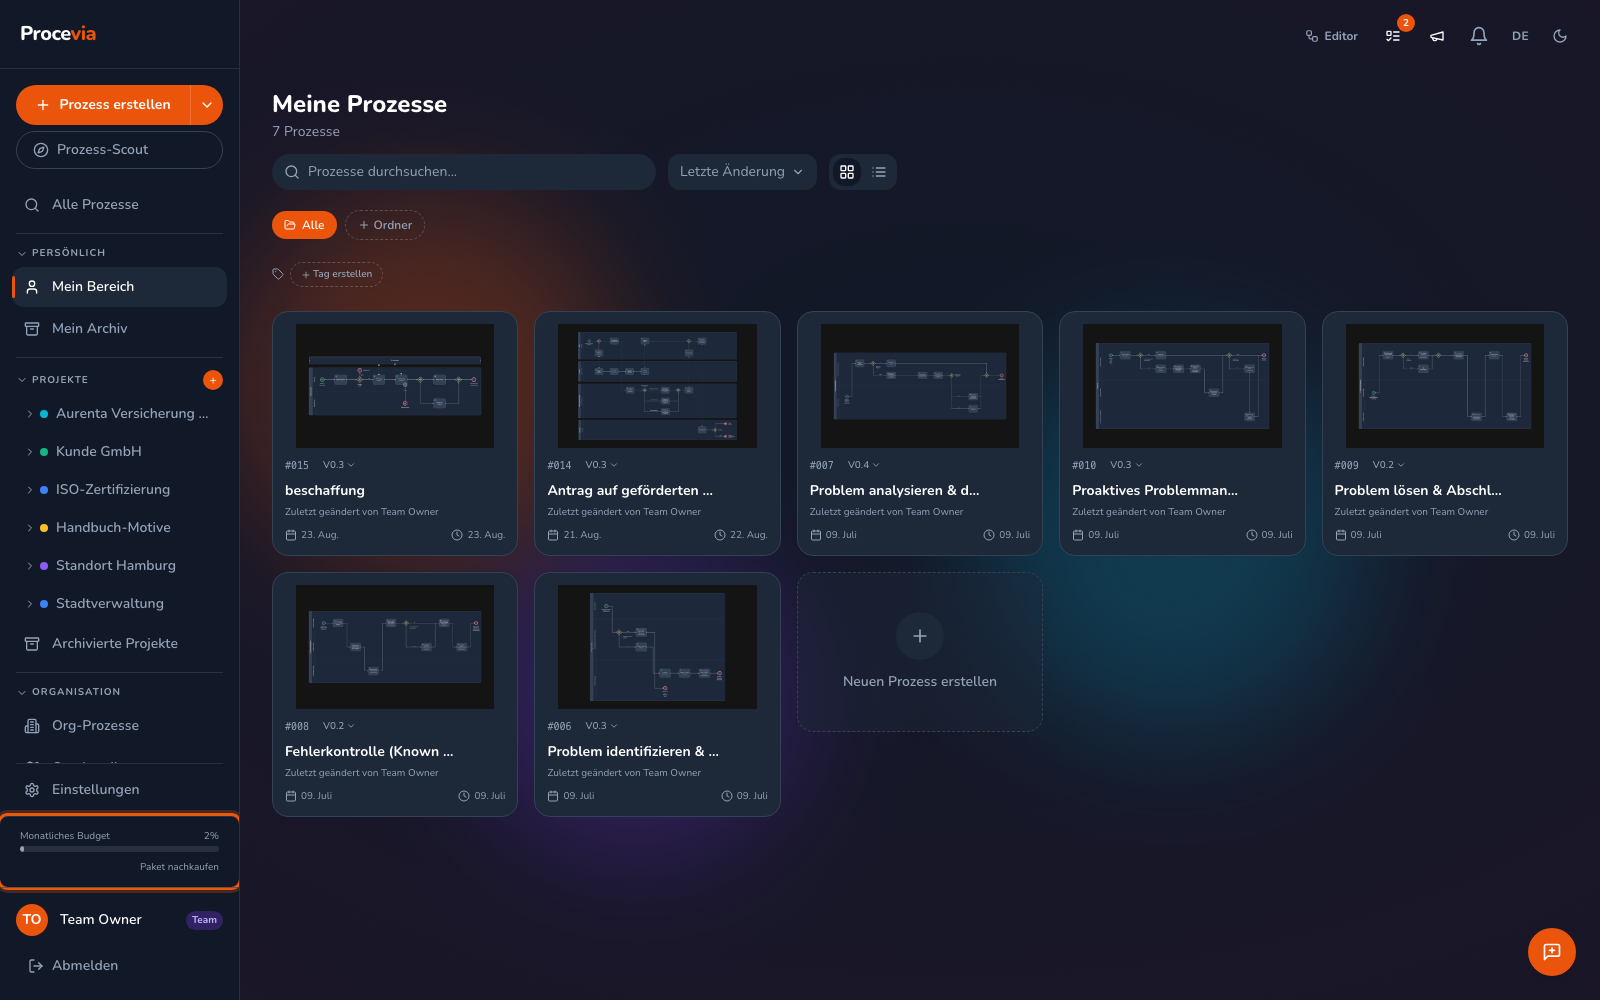
Task: Focus the Prozesse durchsuchen search field
Action: click(464, 172)
